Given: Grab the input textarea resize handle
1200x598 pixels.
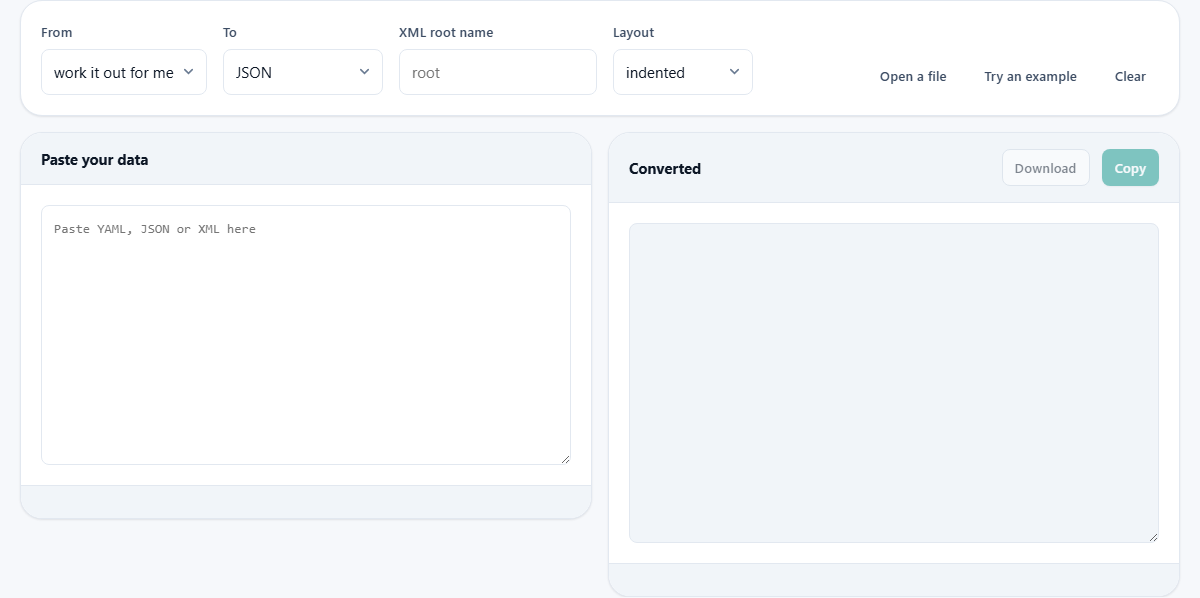Looking at the screenshot, I should (565, 459).
